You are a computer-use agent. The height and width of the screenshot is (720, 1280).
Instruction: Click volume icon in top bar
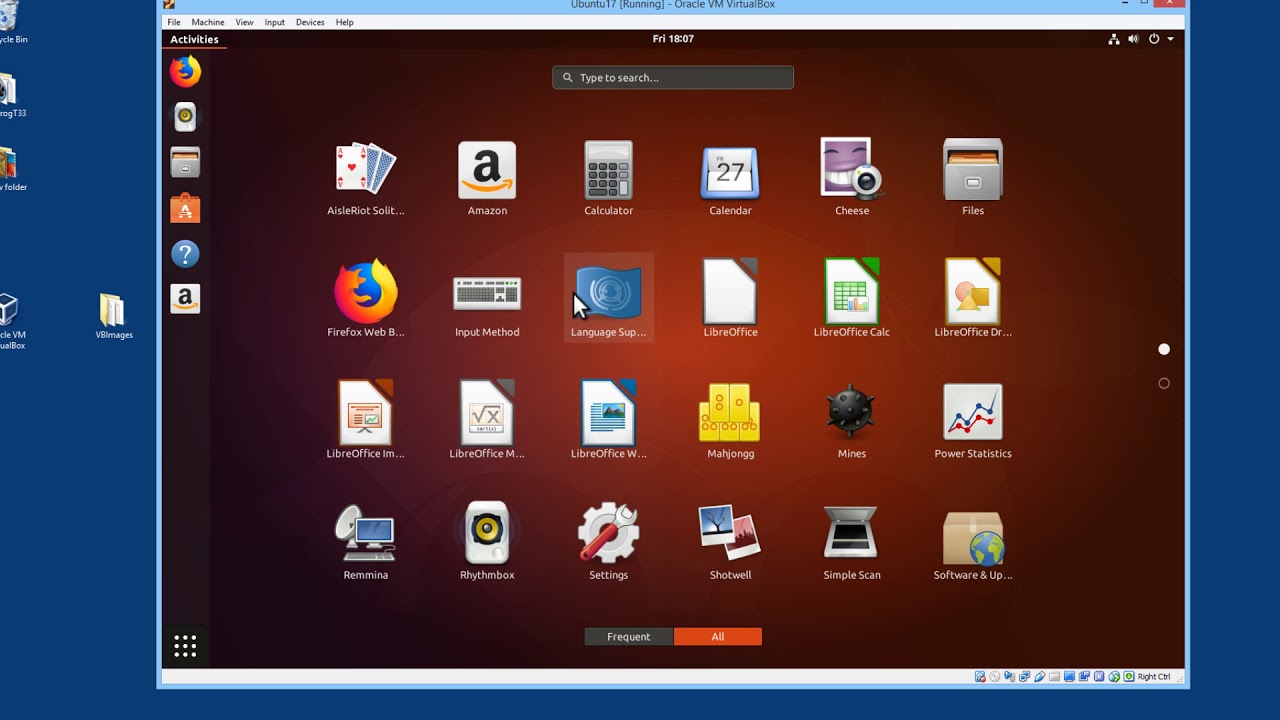(x=1133, y=39)
